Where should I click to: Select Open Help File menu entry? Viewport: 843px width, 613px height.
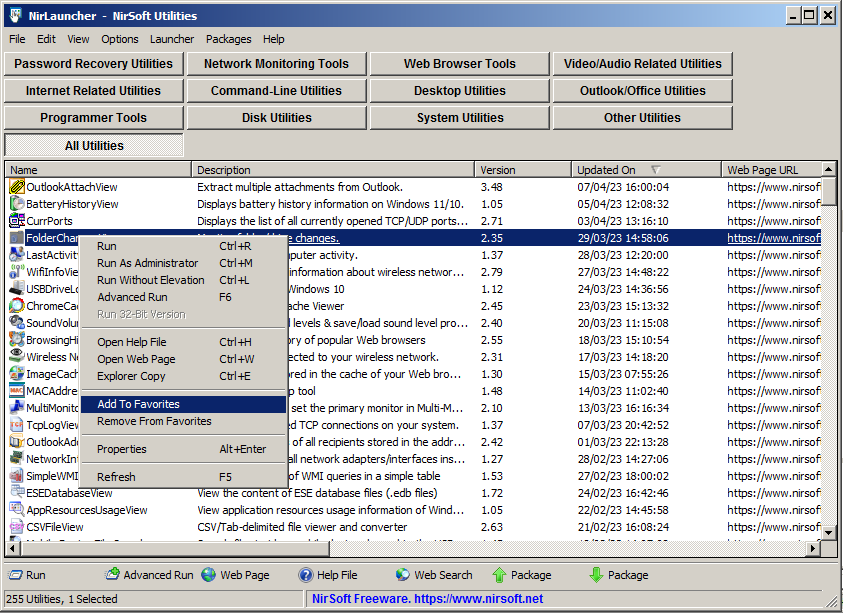(x=183, y=342)
